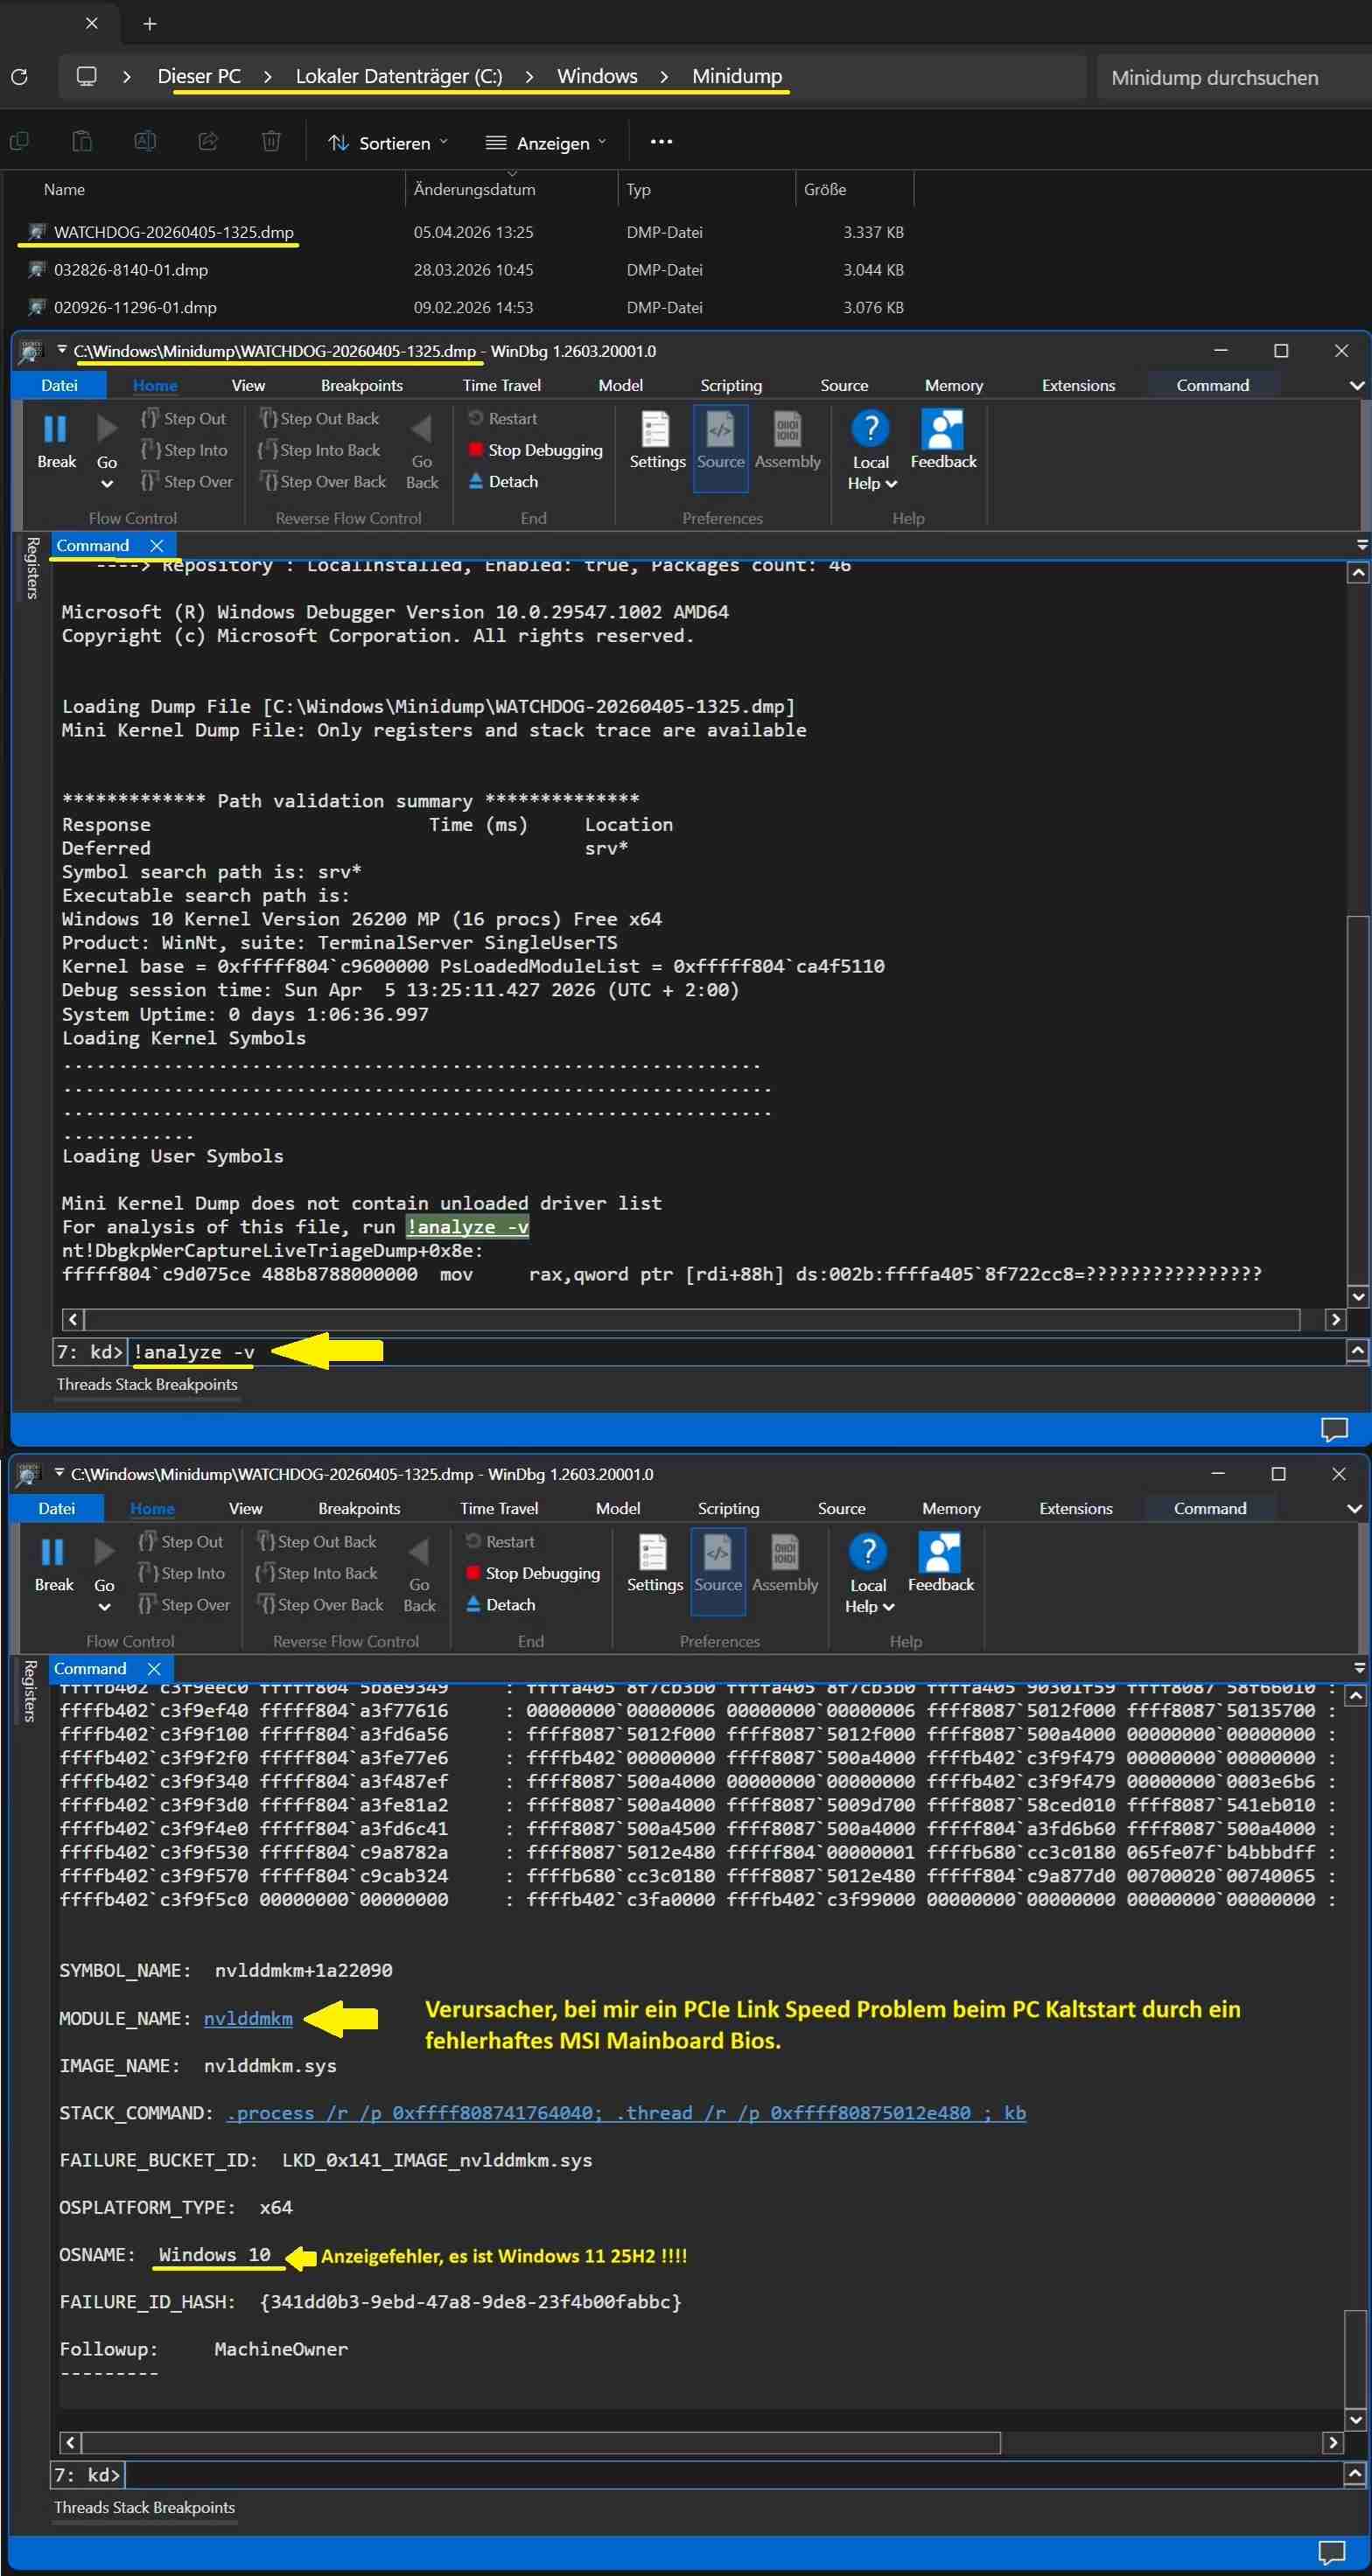Click Step Over Back in lower WinDbg
1372x2576 pixels.
(320, 1604)
